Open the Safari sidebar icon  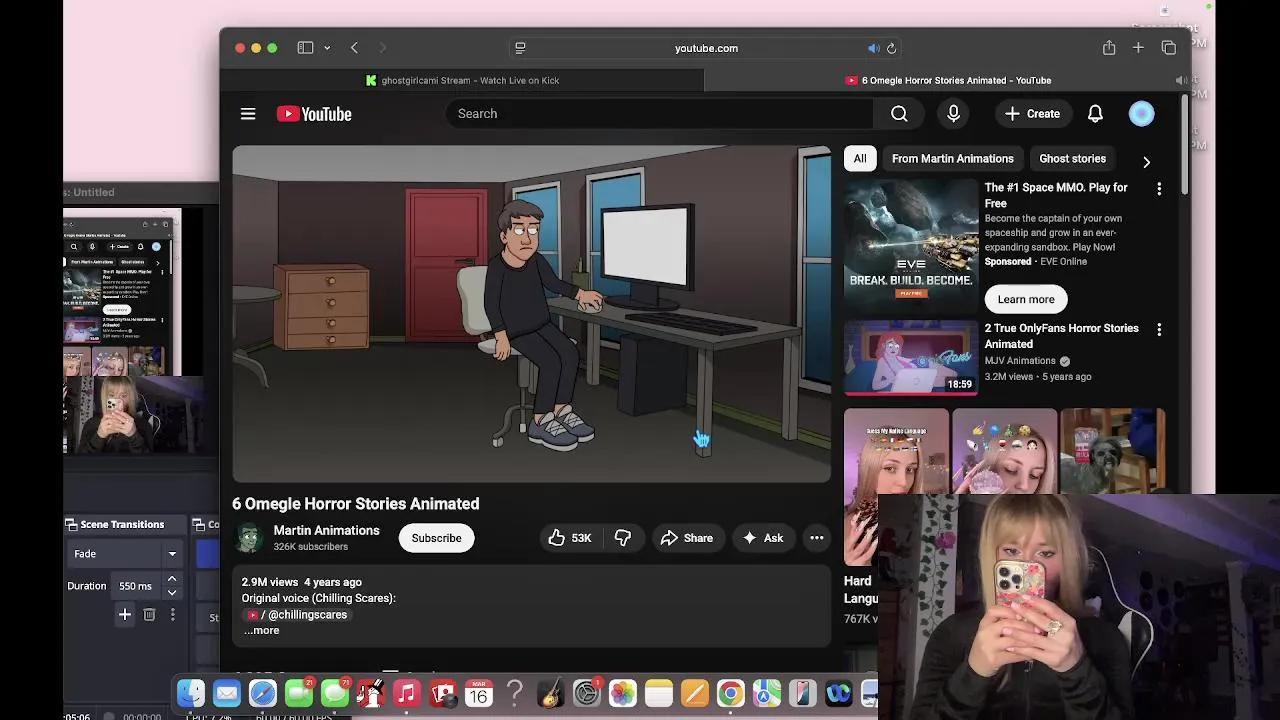[x=305, y=47]
